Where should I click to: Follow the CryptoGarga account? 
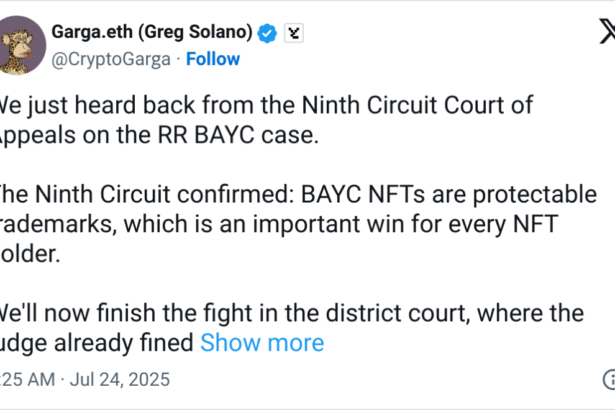coord(212,59)
